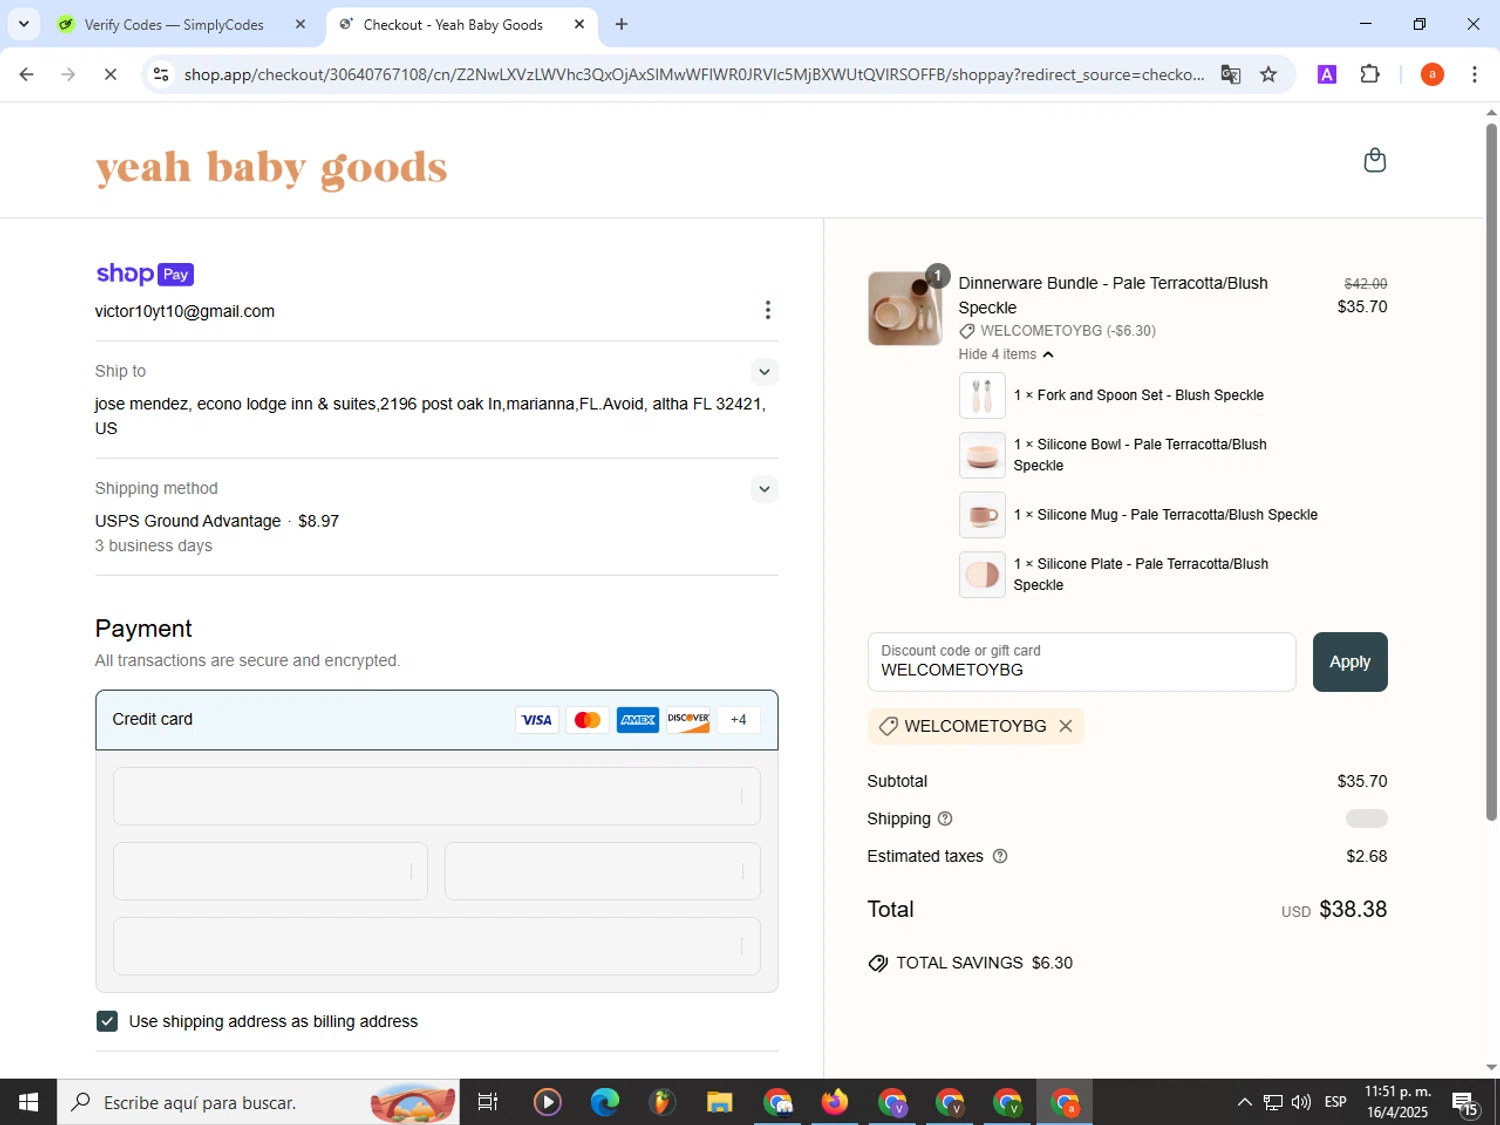The width and height of the screenshot is (1500, 1125).
Task: Stop loading the page
Action: 110,74
